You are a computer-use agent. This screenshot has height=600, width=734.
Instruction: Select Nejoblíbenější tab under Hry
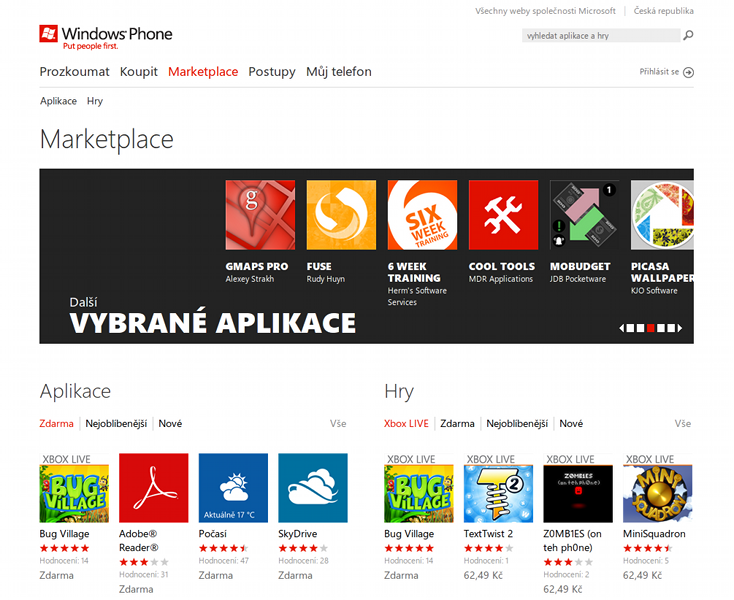point(517,424)
